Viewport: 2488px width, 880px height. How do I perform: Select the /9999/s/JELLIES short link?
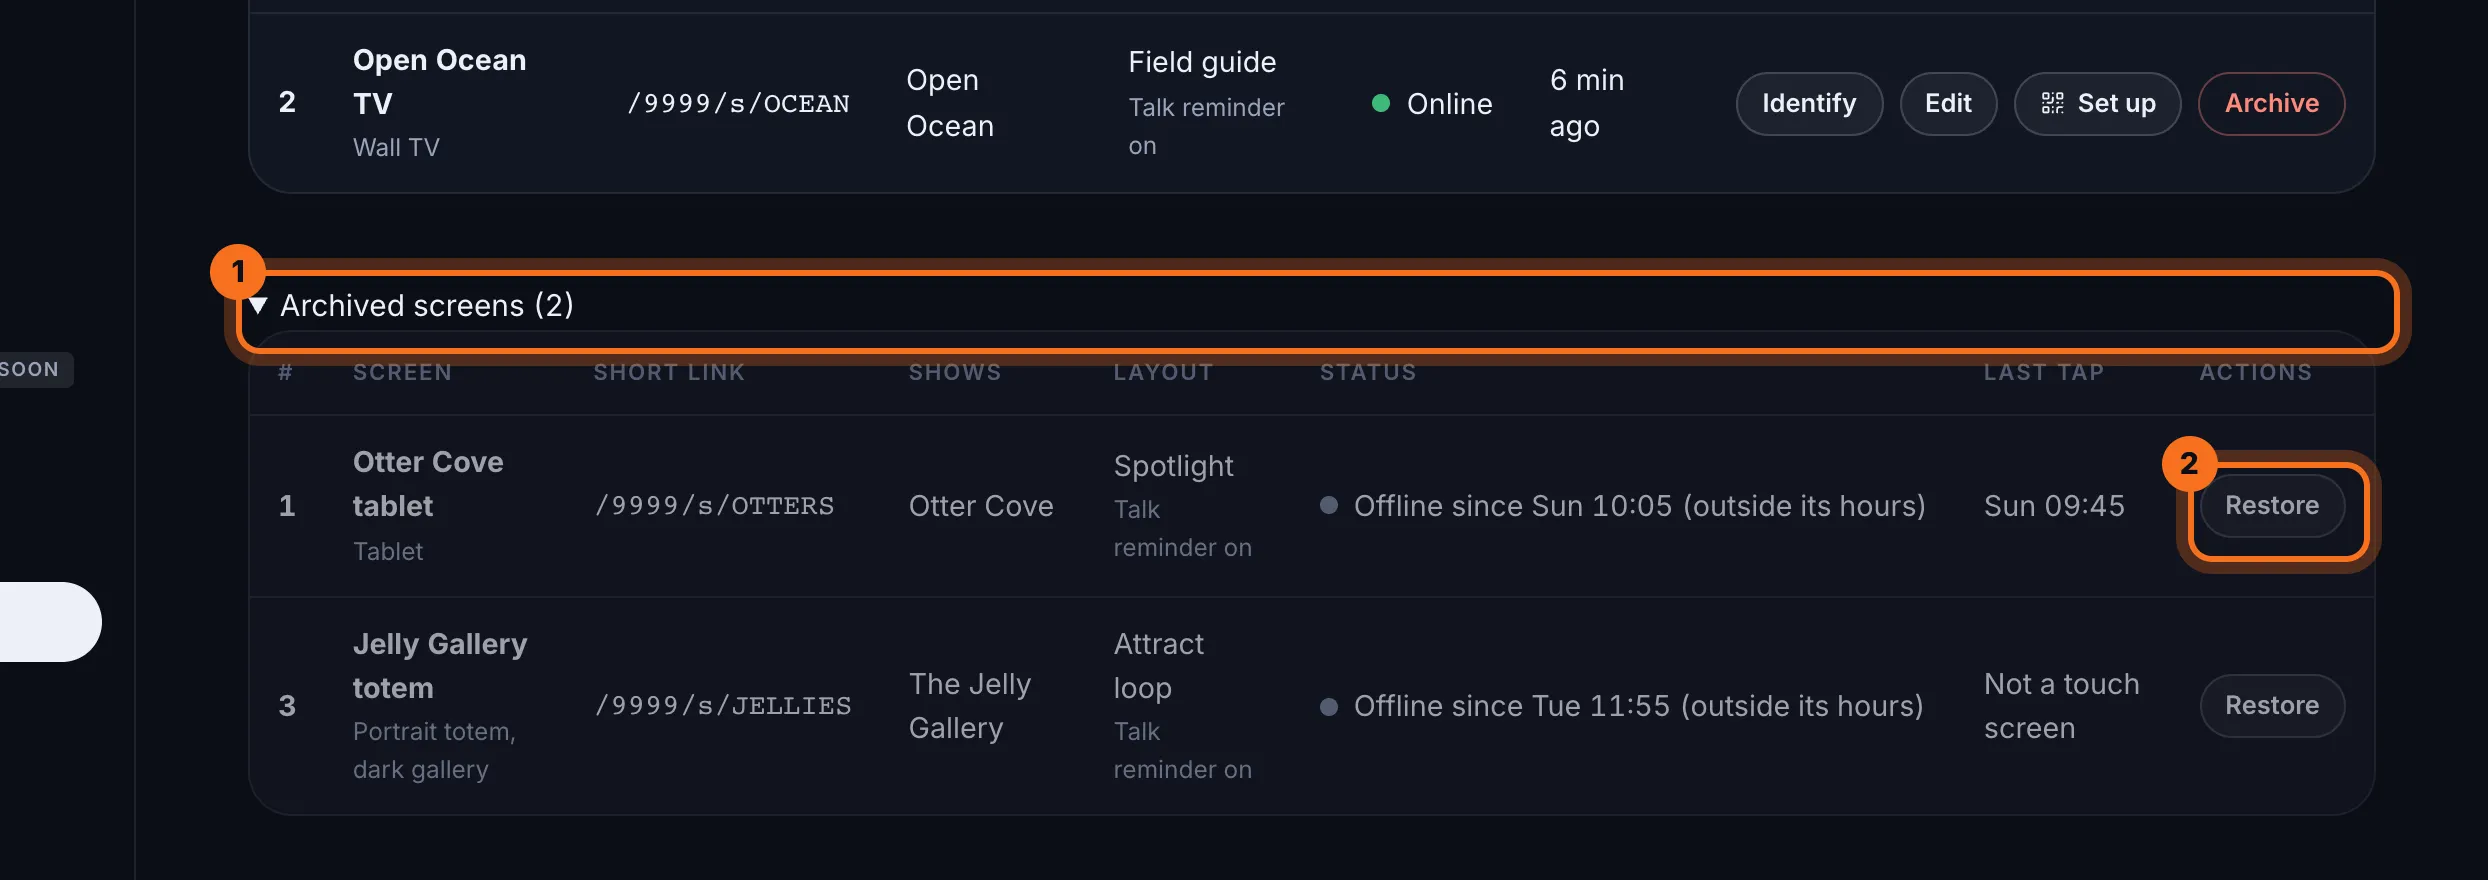(x=723, y=706)
